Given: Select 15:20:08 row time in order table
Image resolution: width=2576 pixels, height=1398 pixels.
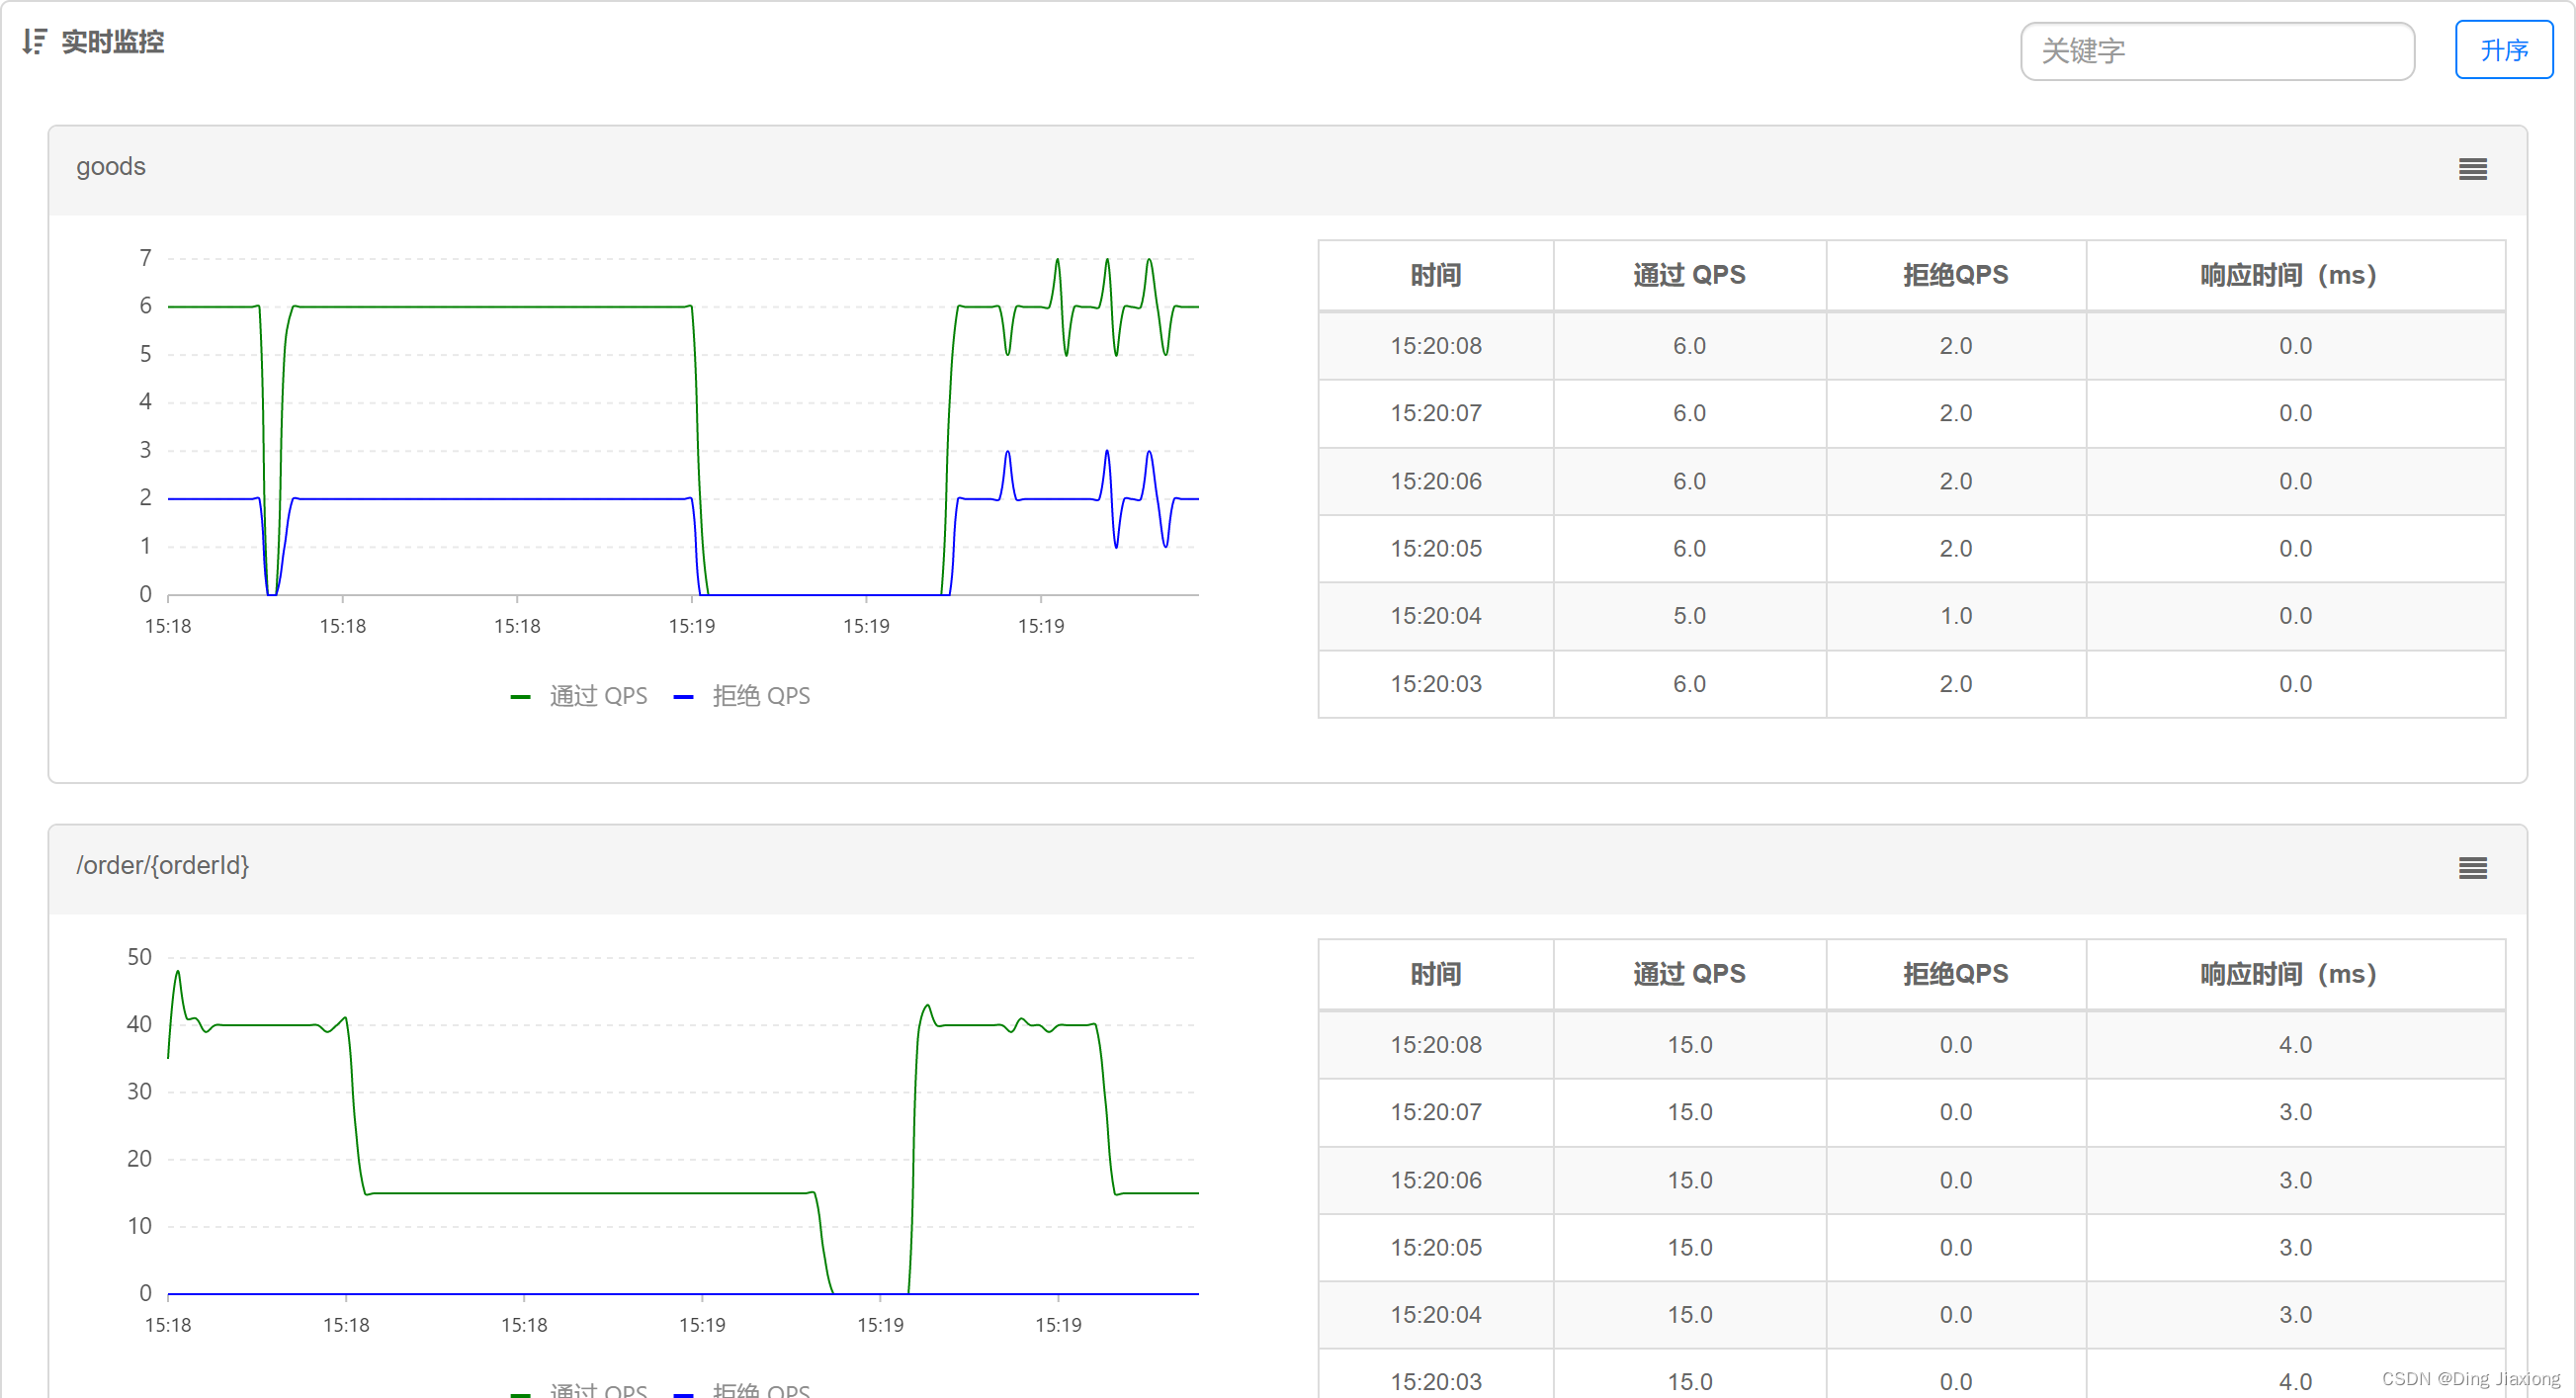Looking at the screenshot, I should tap(1435, 1045).
